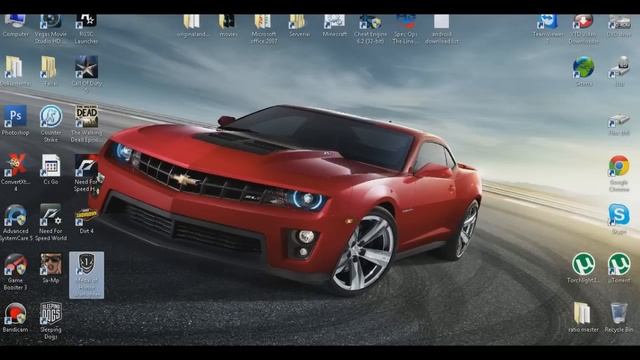Open the ConvertXt shortcut icon
The height and width of the screenshot is (360, 640).
click(16, 172)
